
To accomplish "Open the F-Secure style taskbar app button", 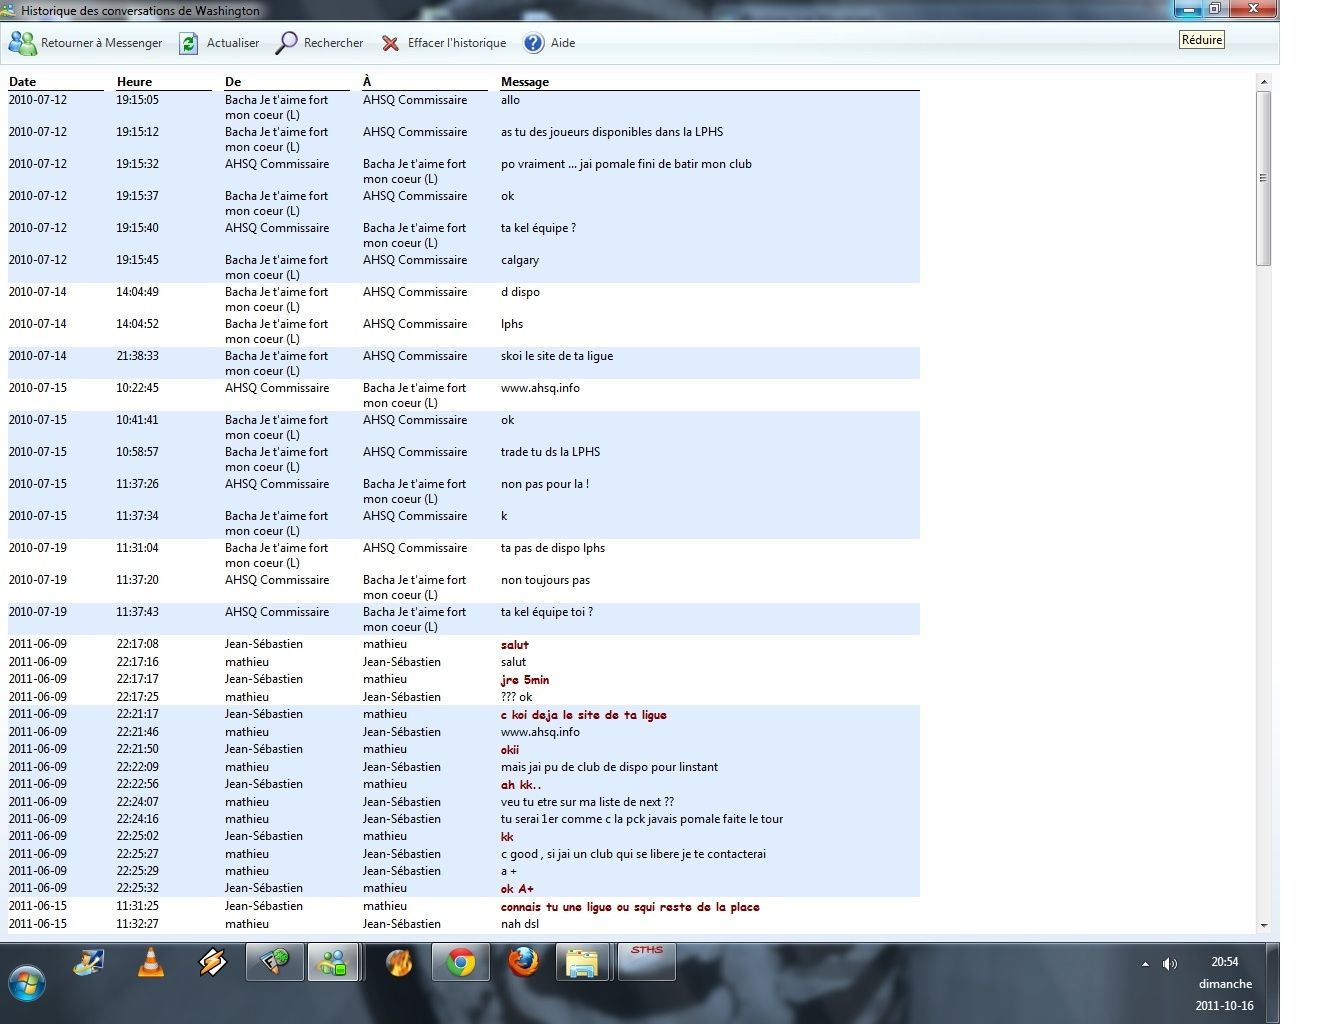I will point(274,962).
